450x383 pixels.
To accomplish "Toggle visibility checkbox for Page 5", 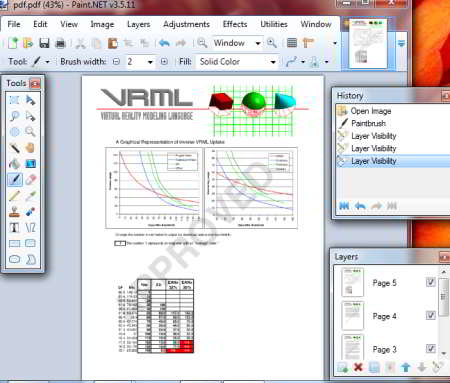I will point(431,282).
